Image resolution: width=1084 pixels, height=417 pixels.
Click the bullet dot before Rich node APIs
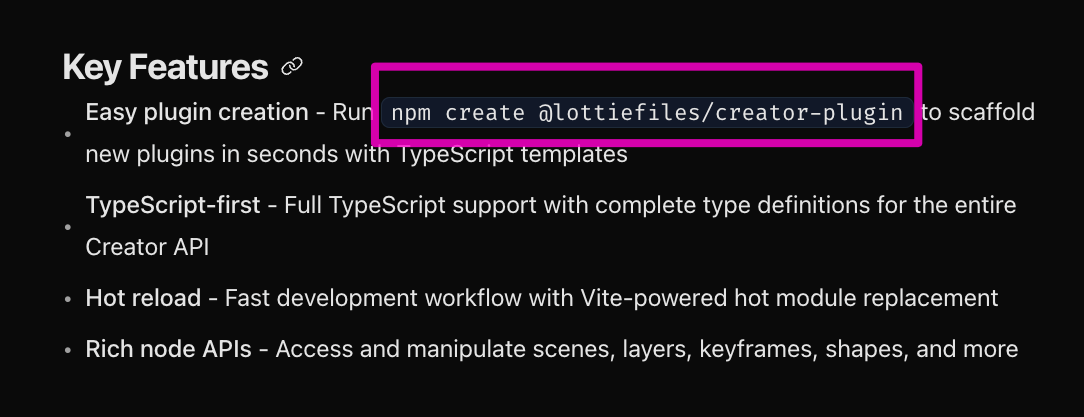pos(68,351)
